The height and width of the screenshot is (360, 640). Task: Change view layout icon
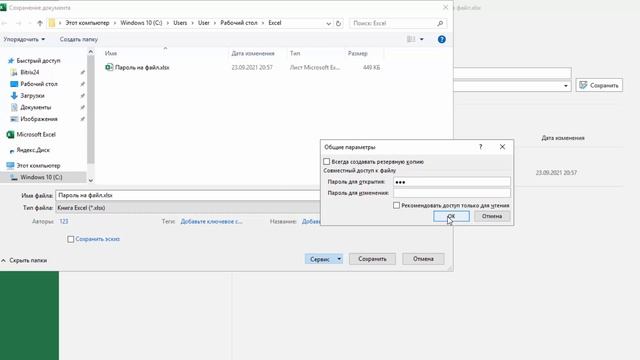tap(411, 39)
